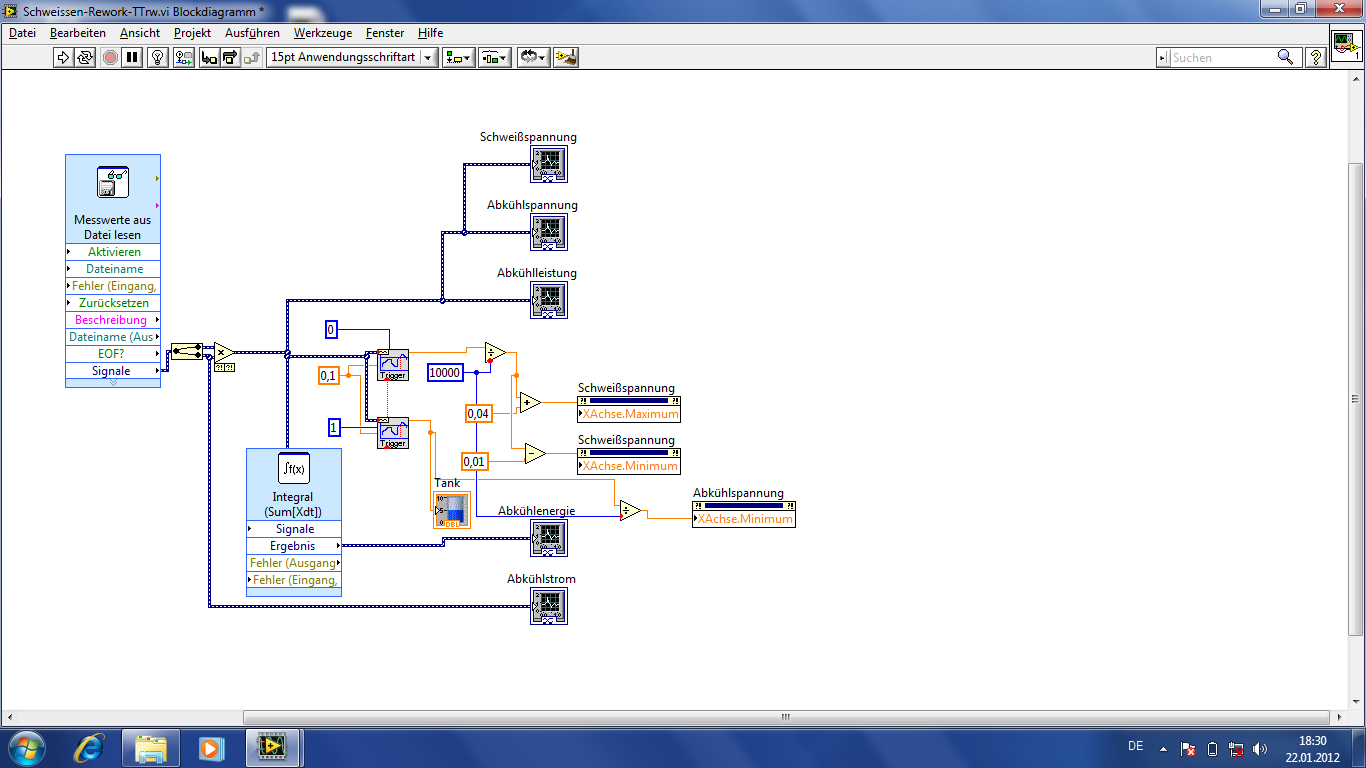The width and height of the screenshot is (1366, 768).
Task: Open the Fenster menu
Action: 386,33
